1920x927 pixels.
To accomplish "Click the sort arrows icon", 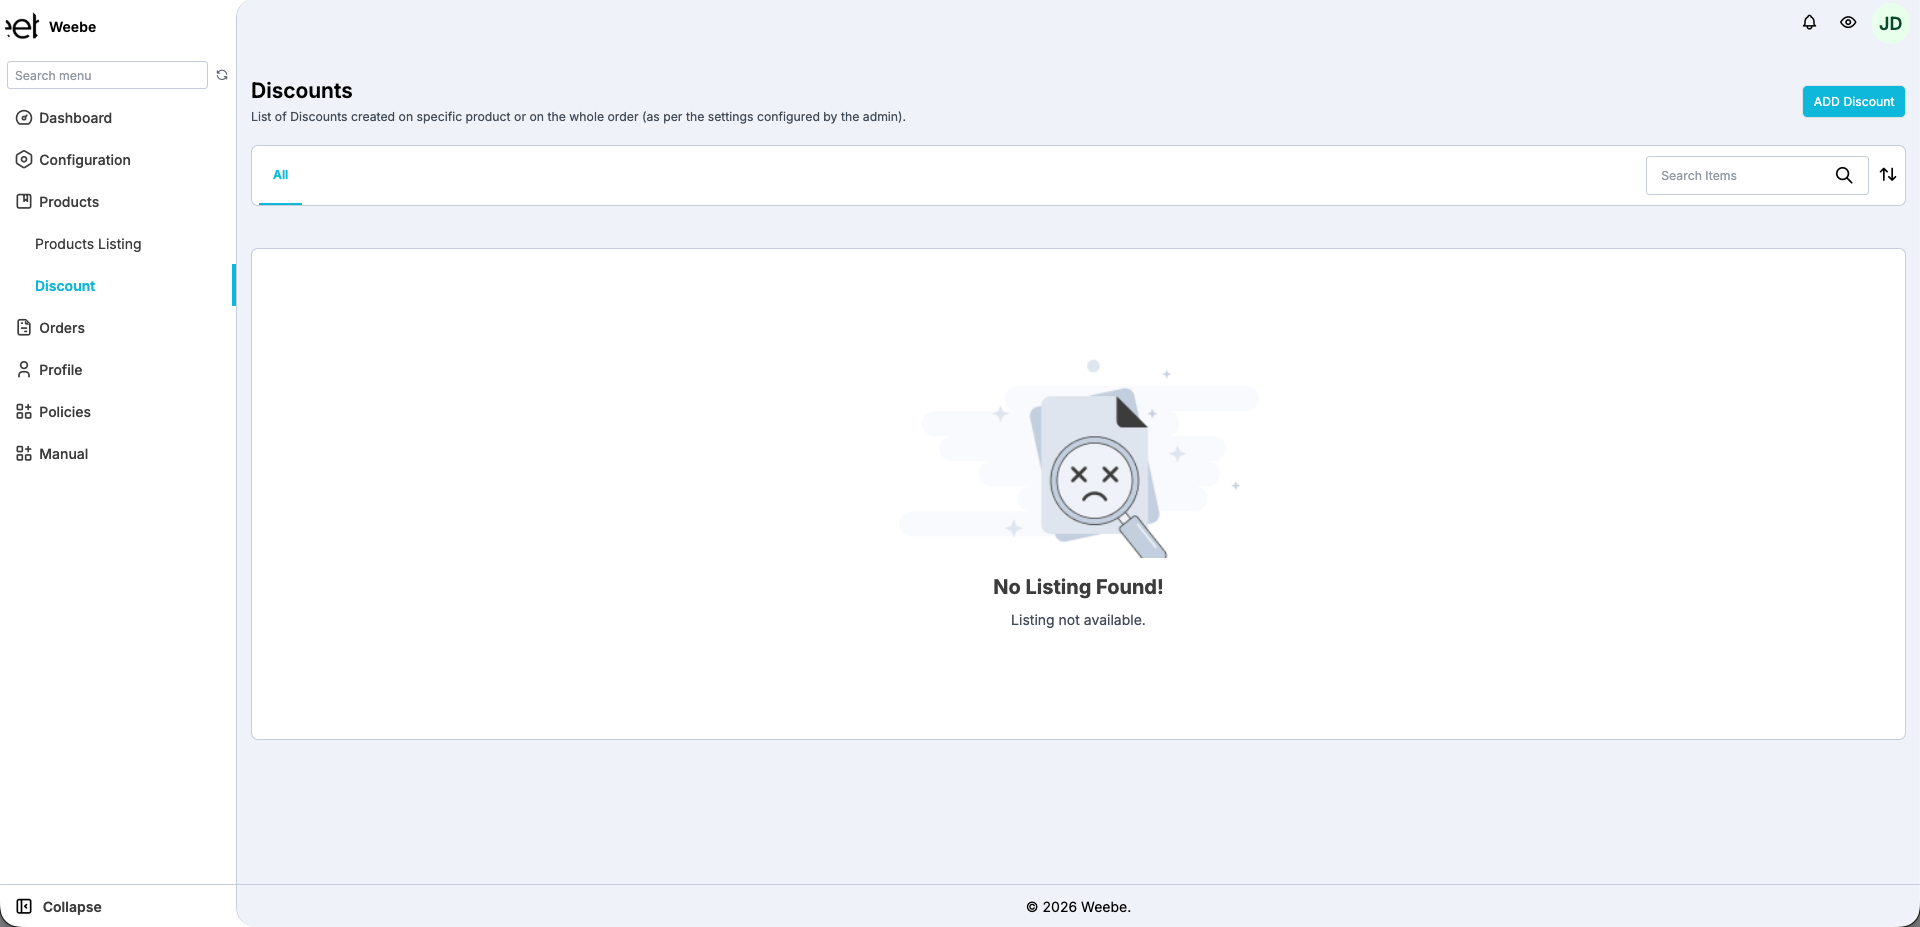I will point(1888,175).
